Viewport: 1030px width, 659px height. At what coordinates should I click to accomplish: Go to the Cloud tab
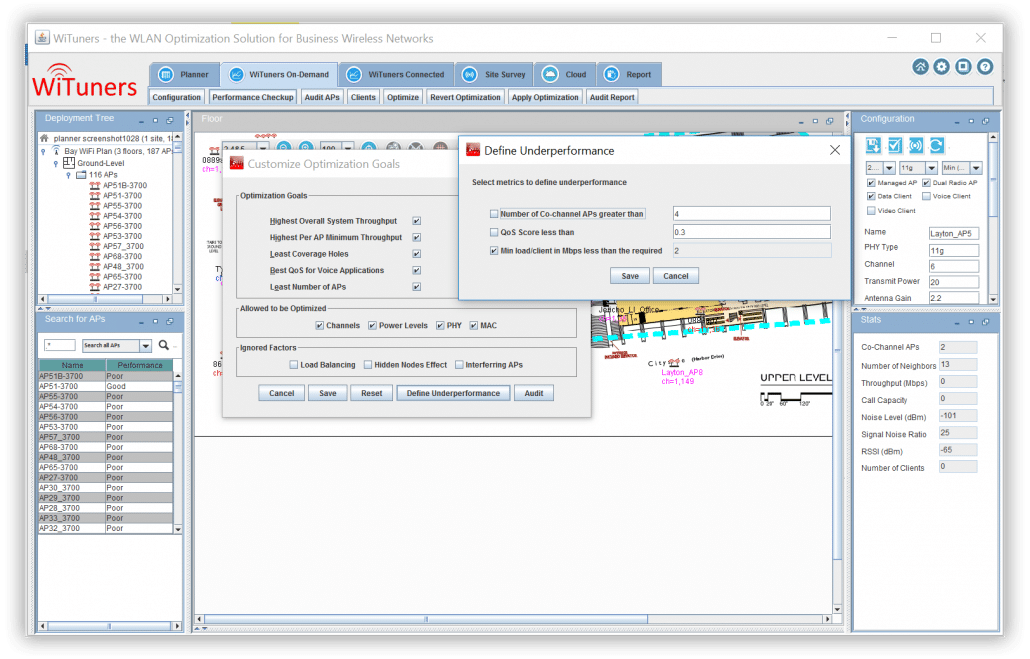pyautogui.click(x=566, y=74)
